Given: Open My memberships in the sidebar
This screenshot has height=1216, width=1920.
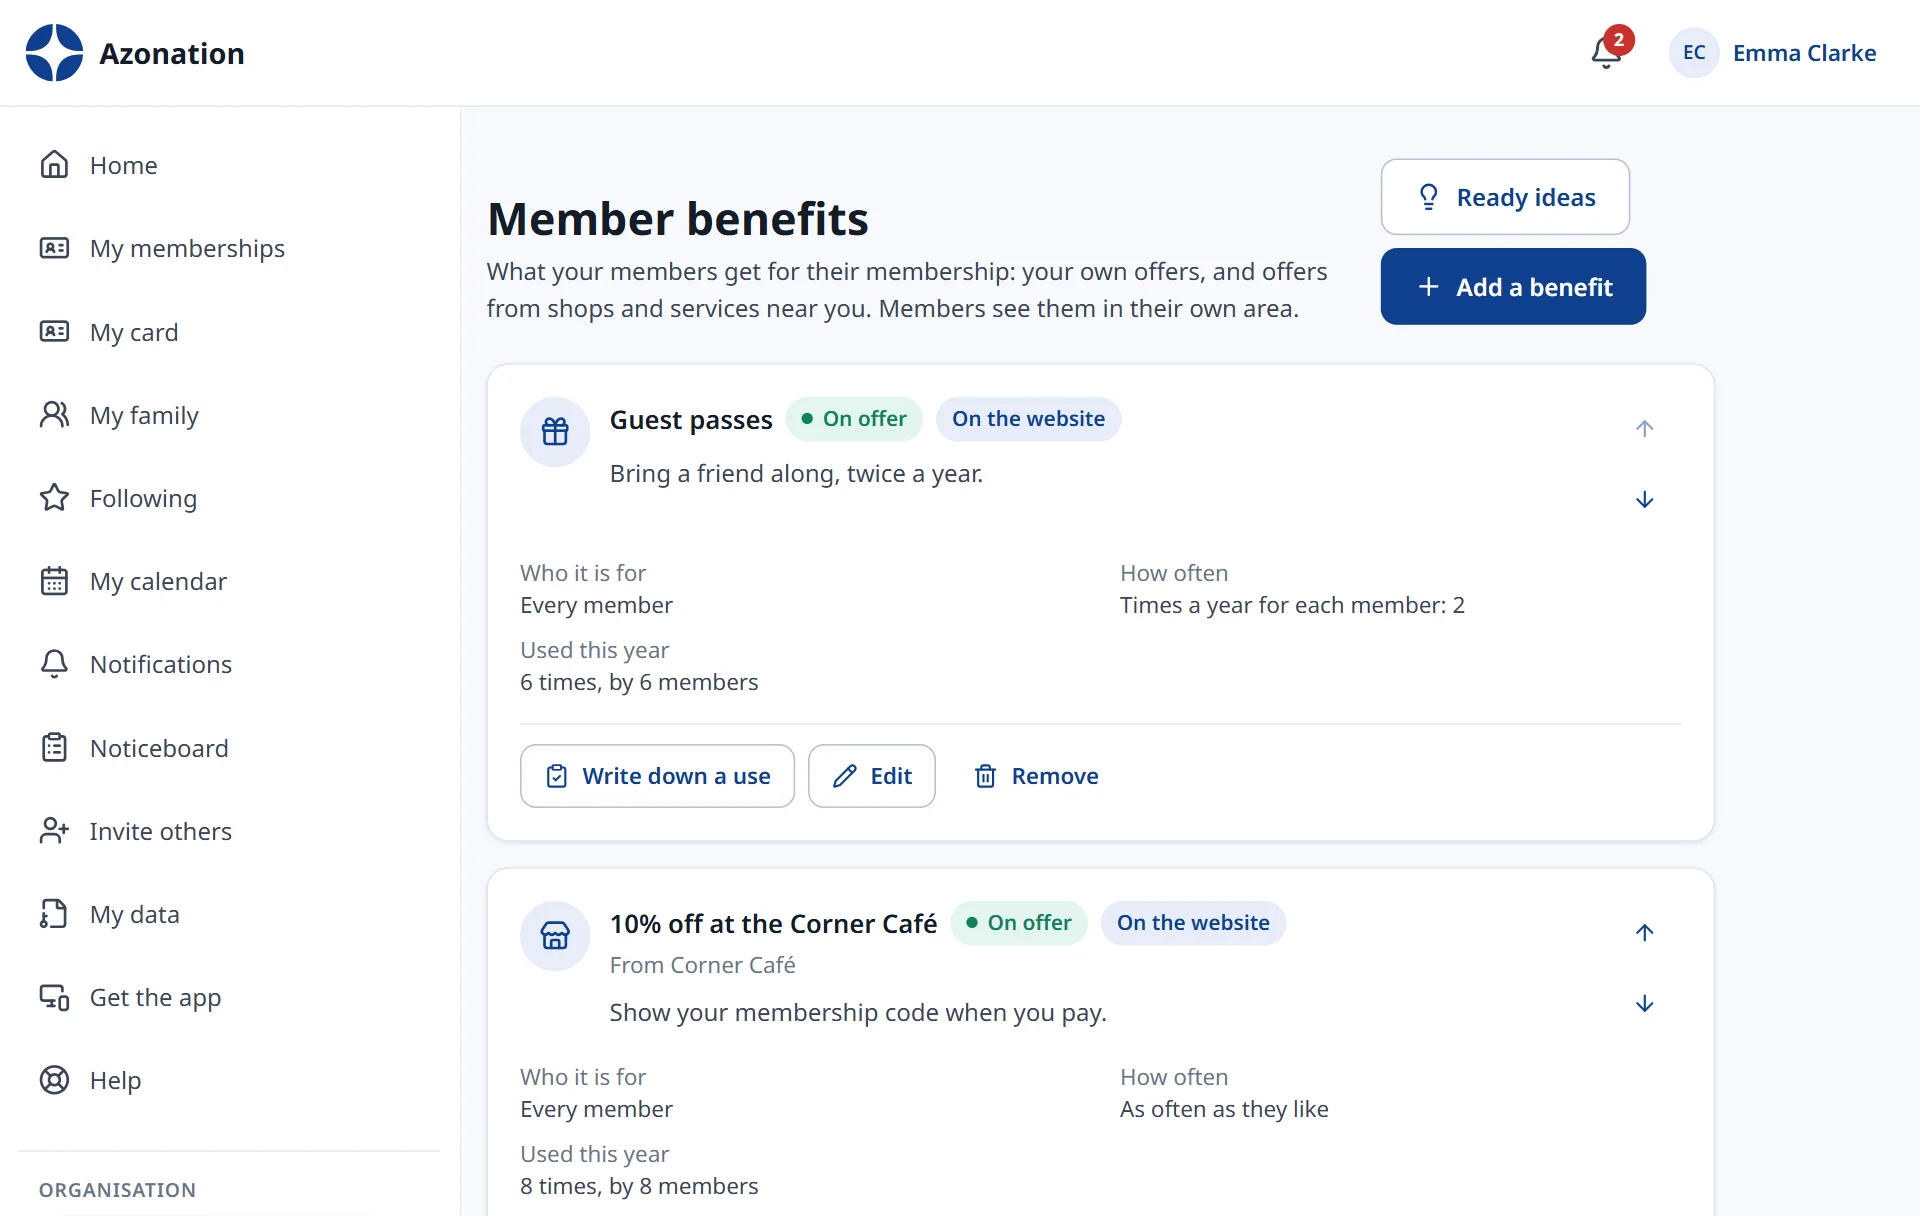Looking at the screenshot, I should coord(229,248).
